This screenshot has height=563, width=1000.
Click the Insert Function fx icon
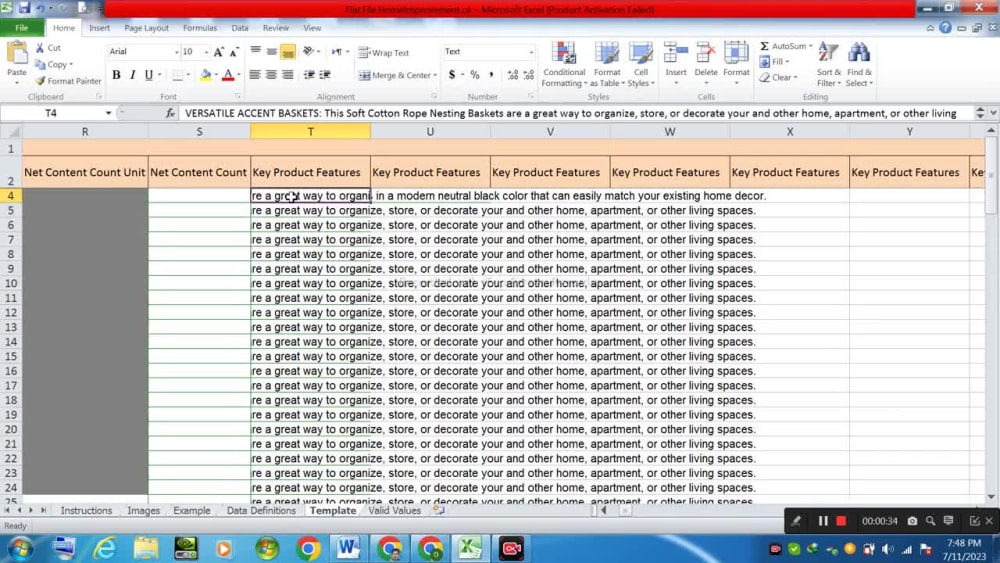170,113
